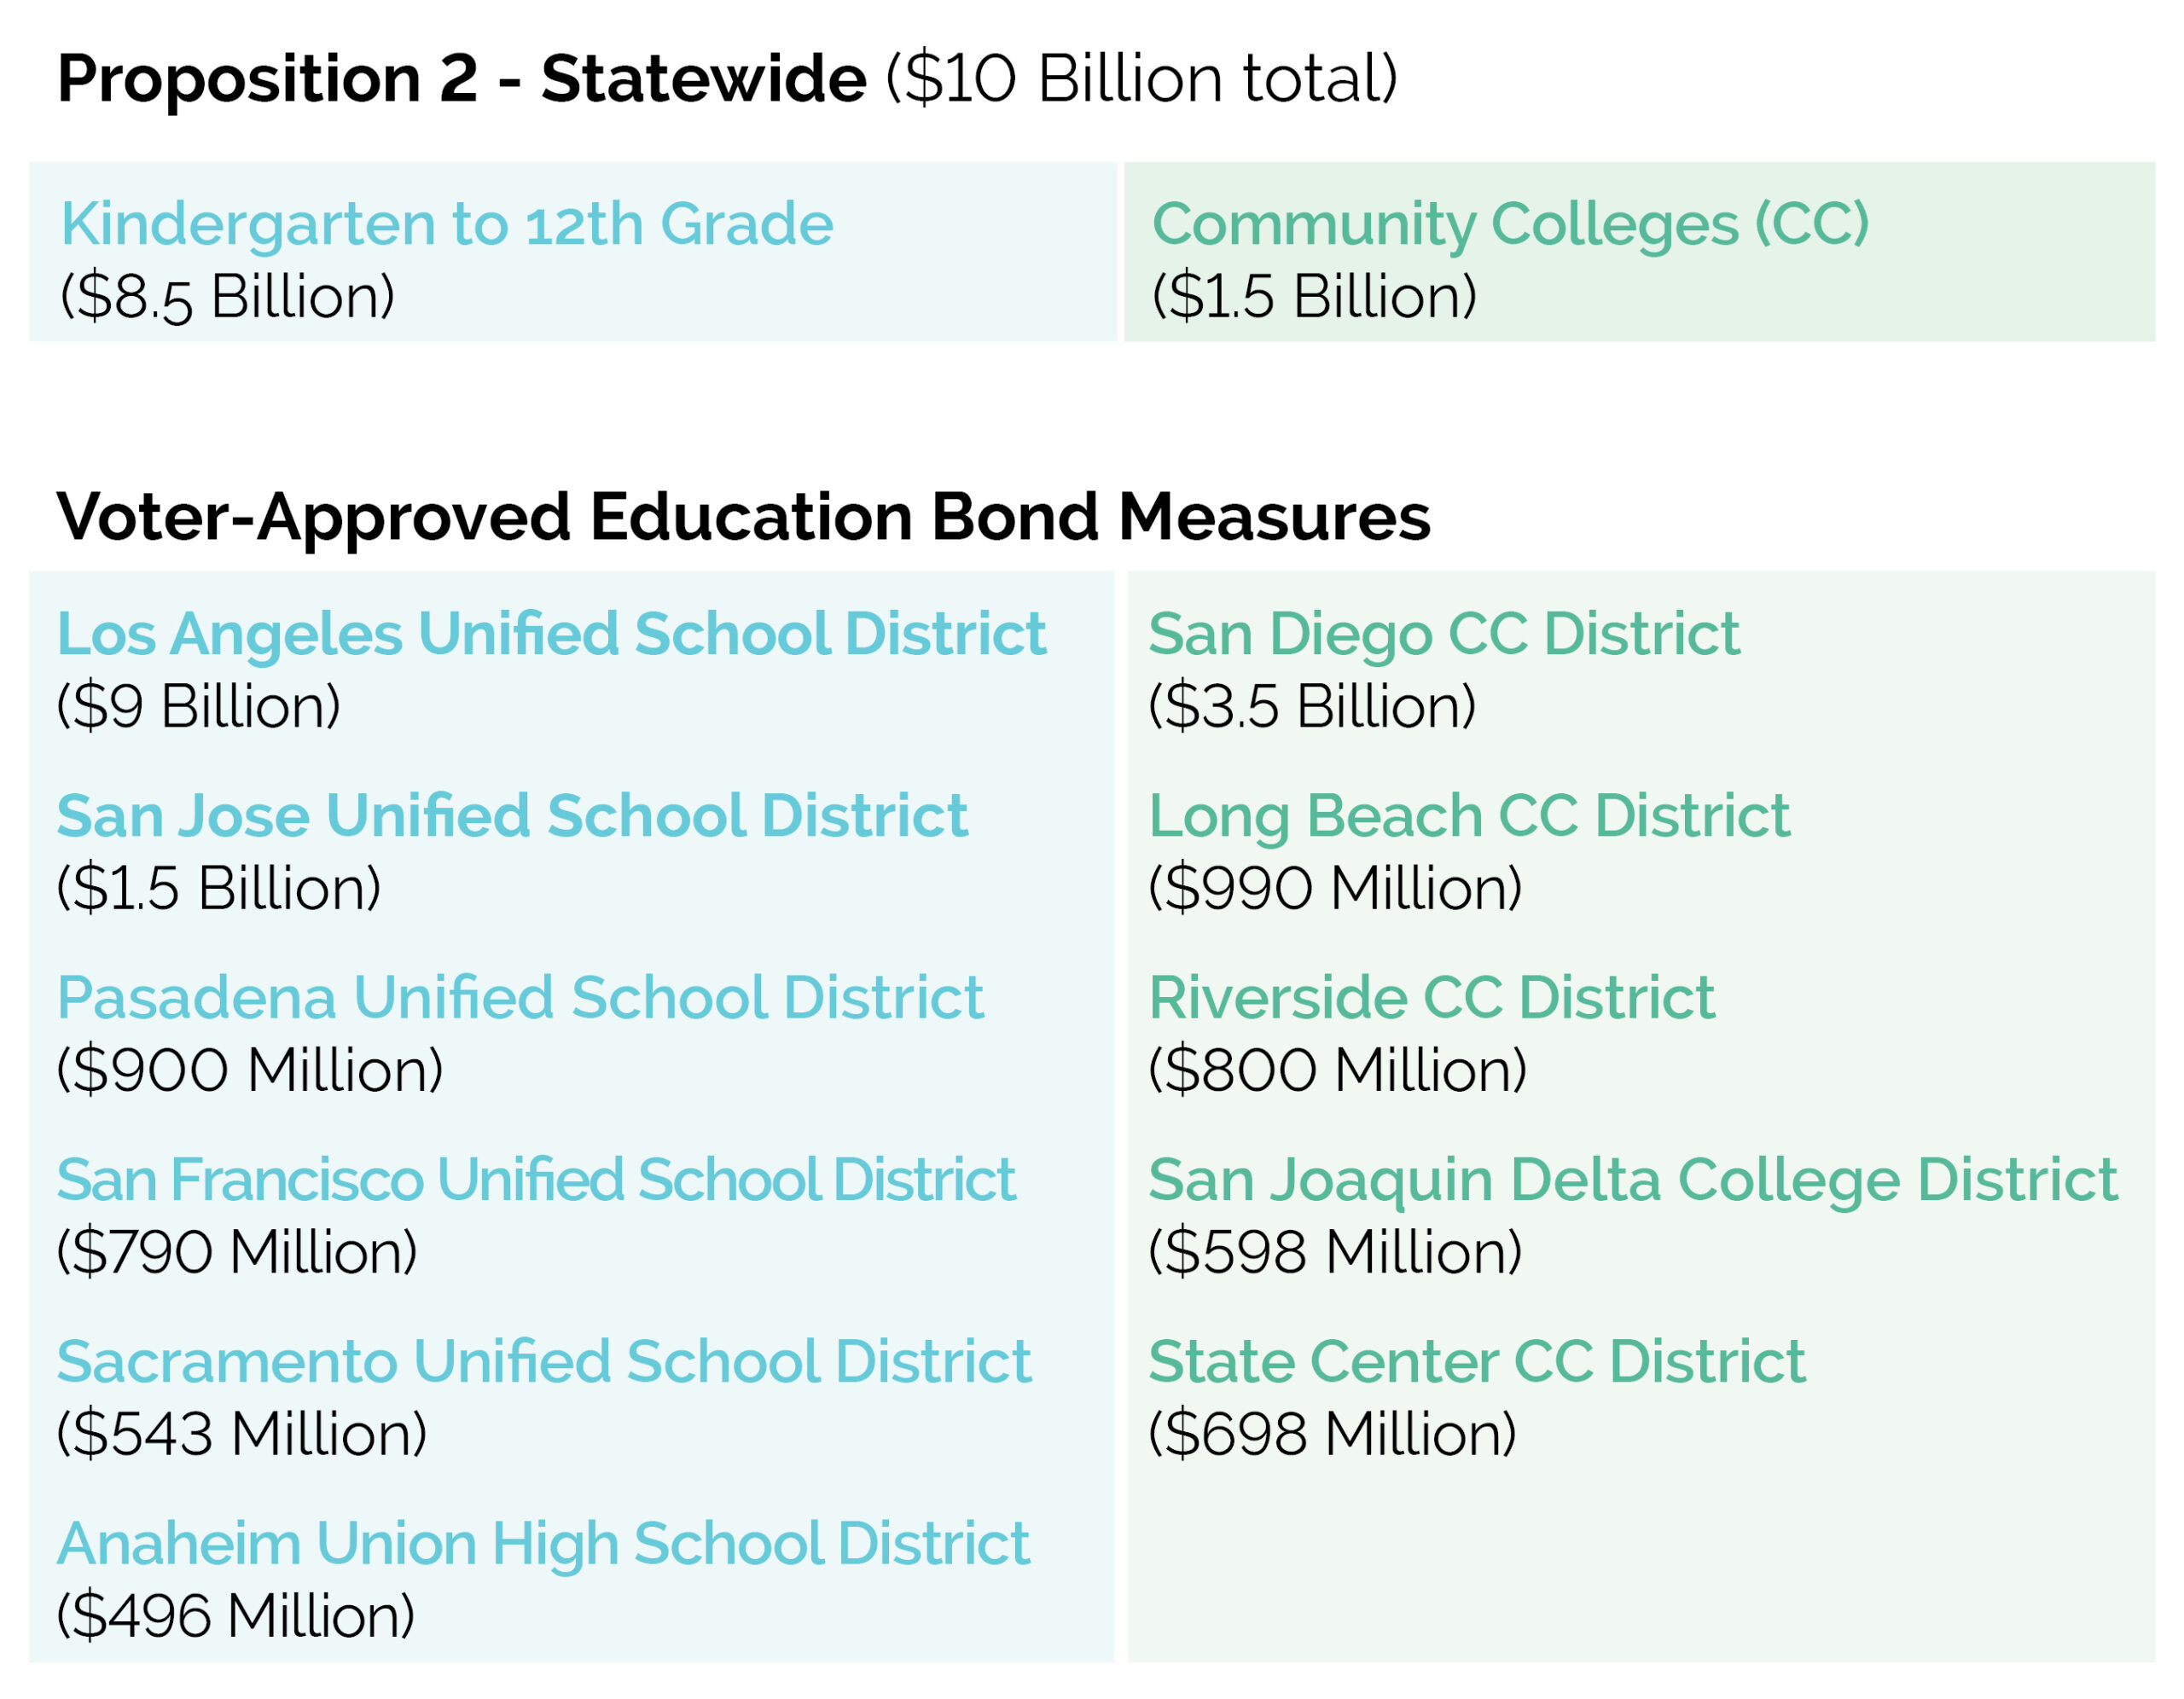This screenshot has width=2184, height=1699.
Task: Open San Diego CC District entry
Action: [x=1444, y=634]
